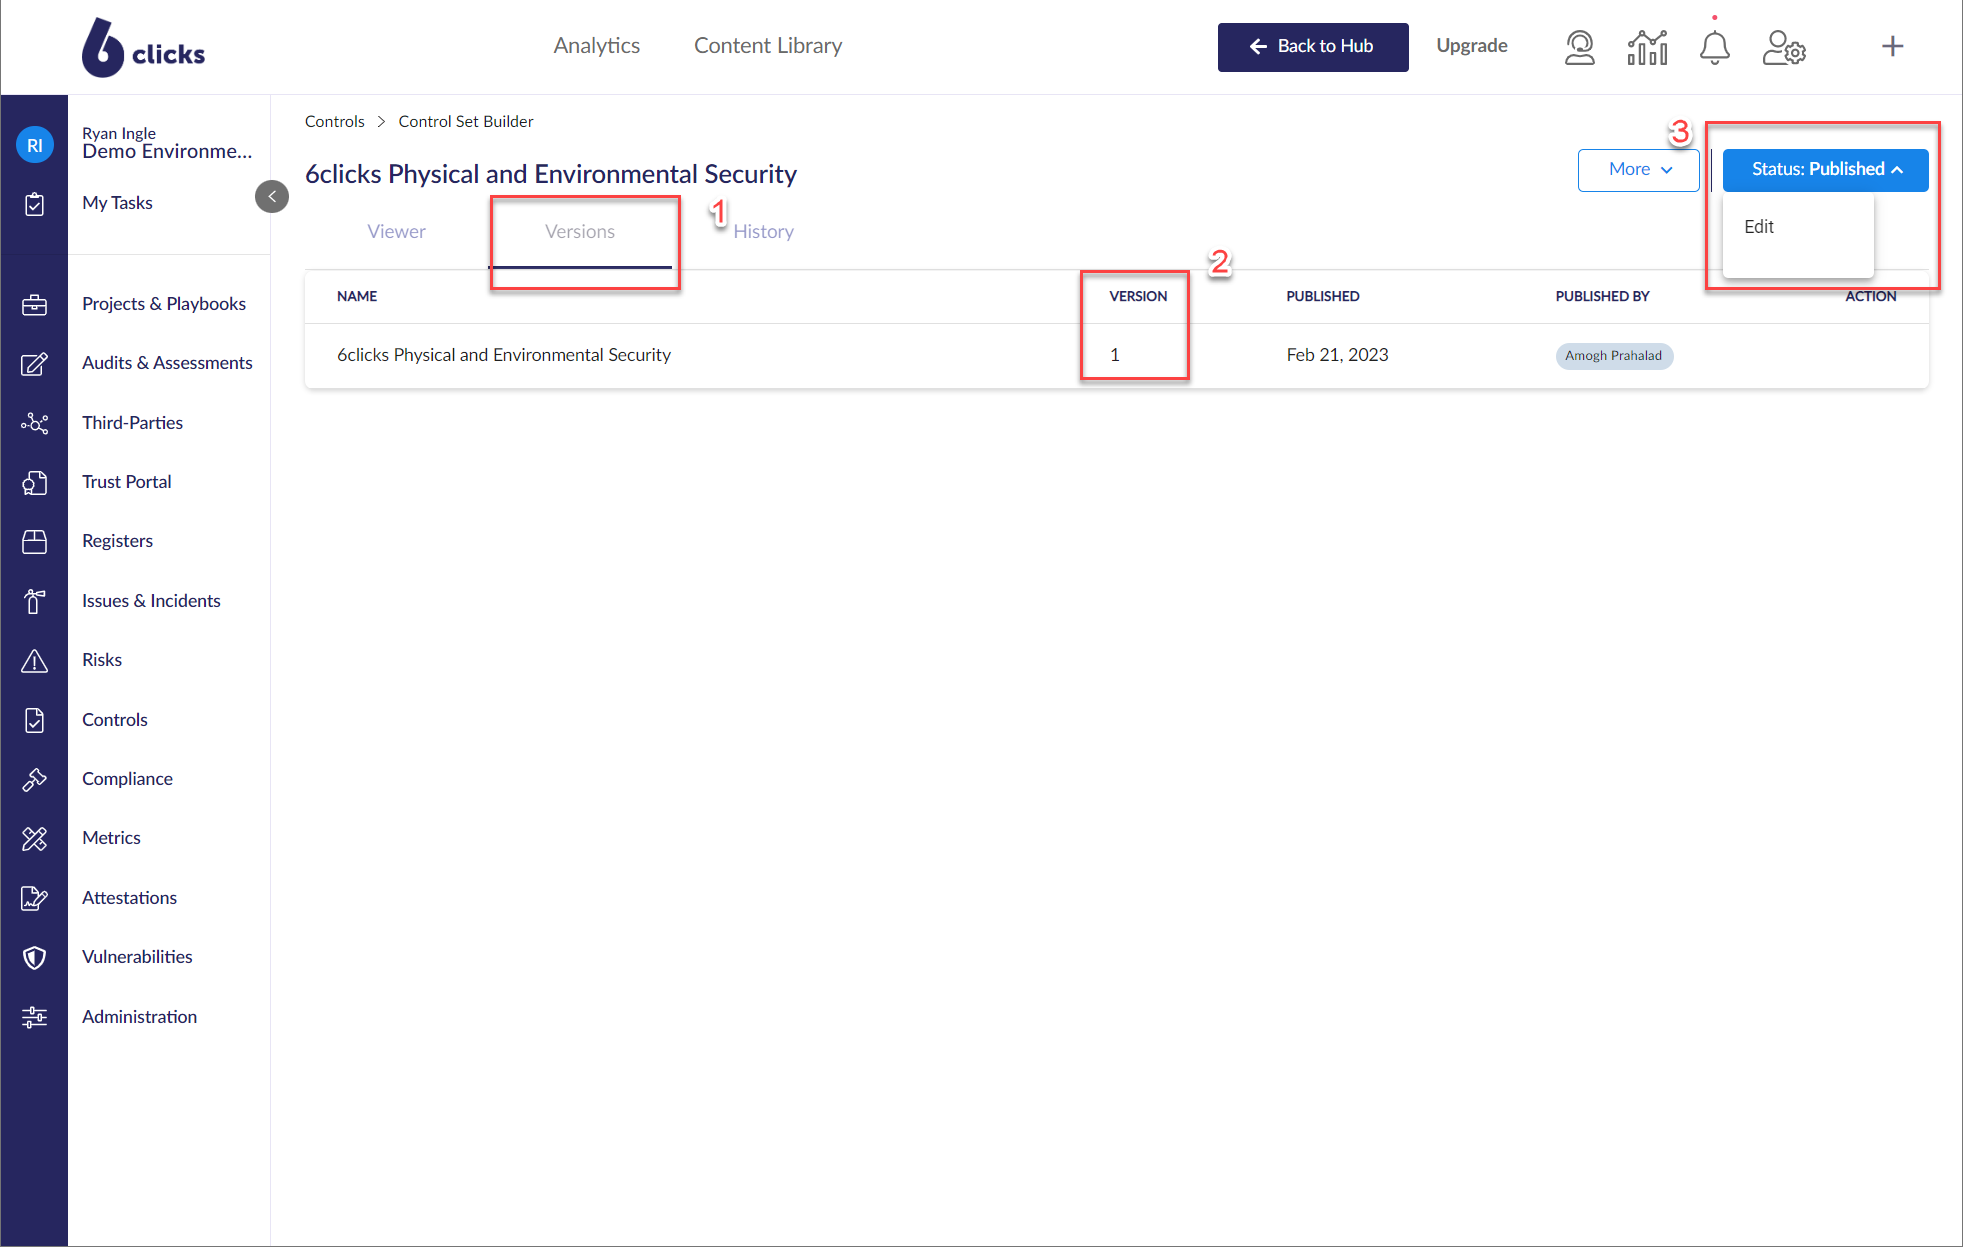1963x1247 pixels.
Task: Select Edit from the status menu
Action: coord(1759,227)
